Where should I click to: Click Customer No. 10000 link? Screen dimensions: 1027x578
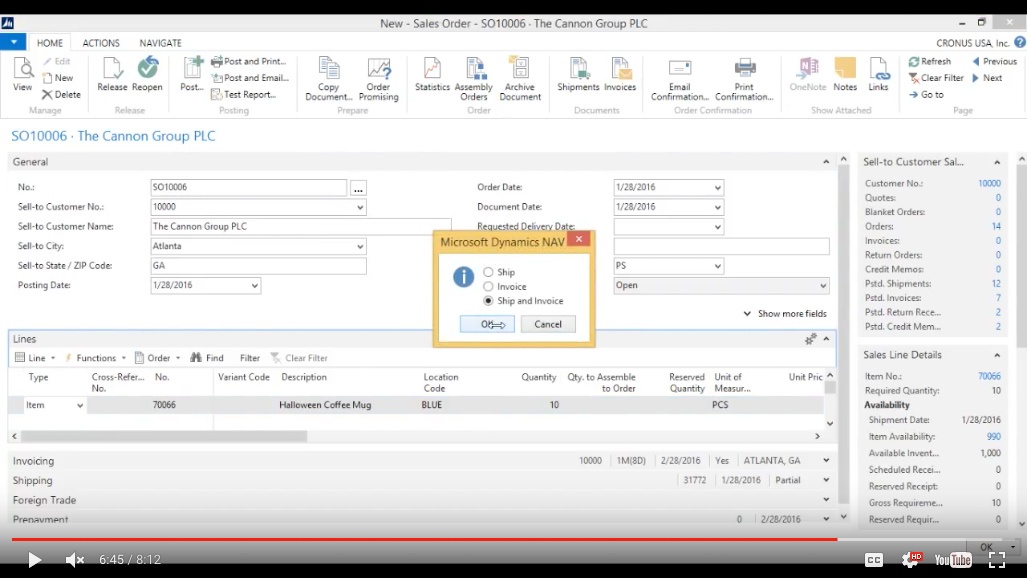989,183
